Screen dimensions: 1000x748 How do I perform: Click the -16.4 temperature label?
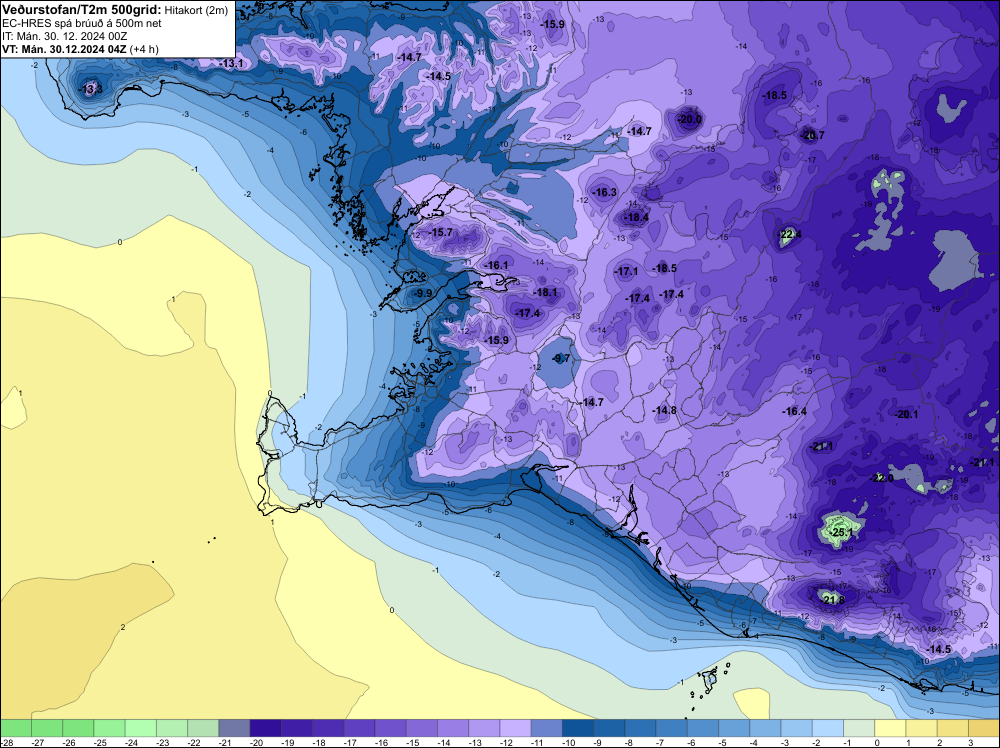[x=795, y=411]
